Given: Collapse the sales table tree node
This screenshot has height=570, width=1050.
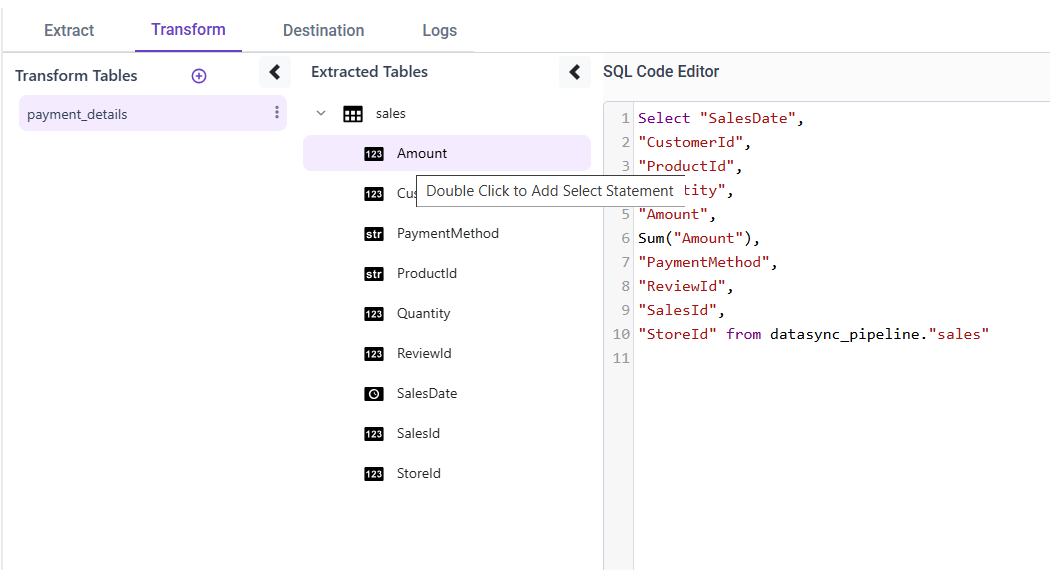Looking at the screenshot, I should 321,114.
